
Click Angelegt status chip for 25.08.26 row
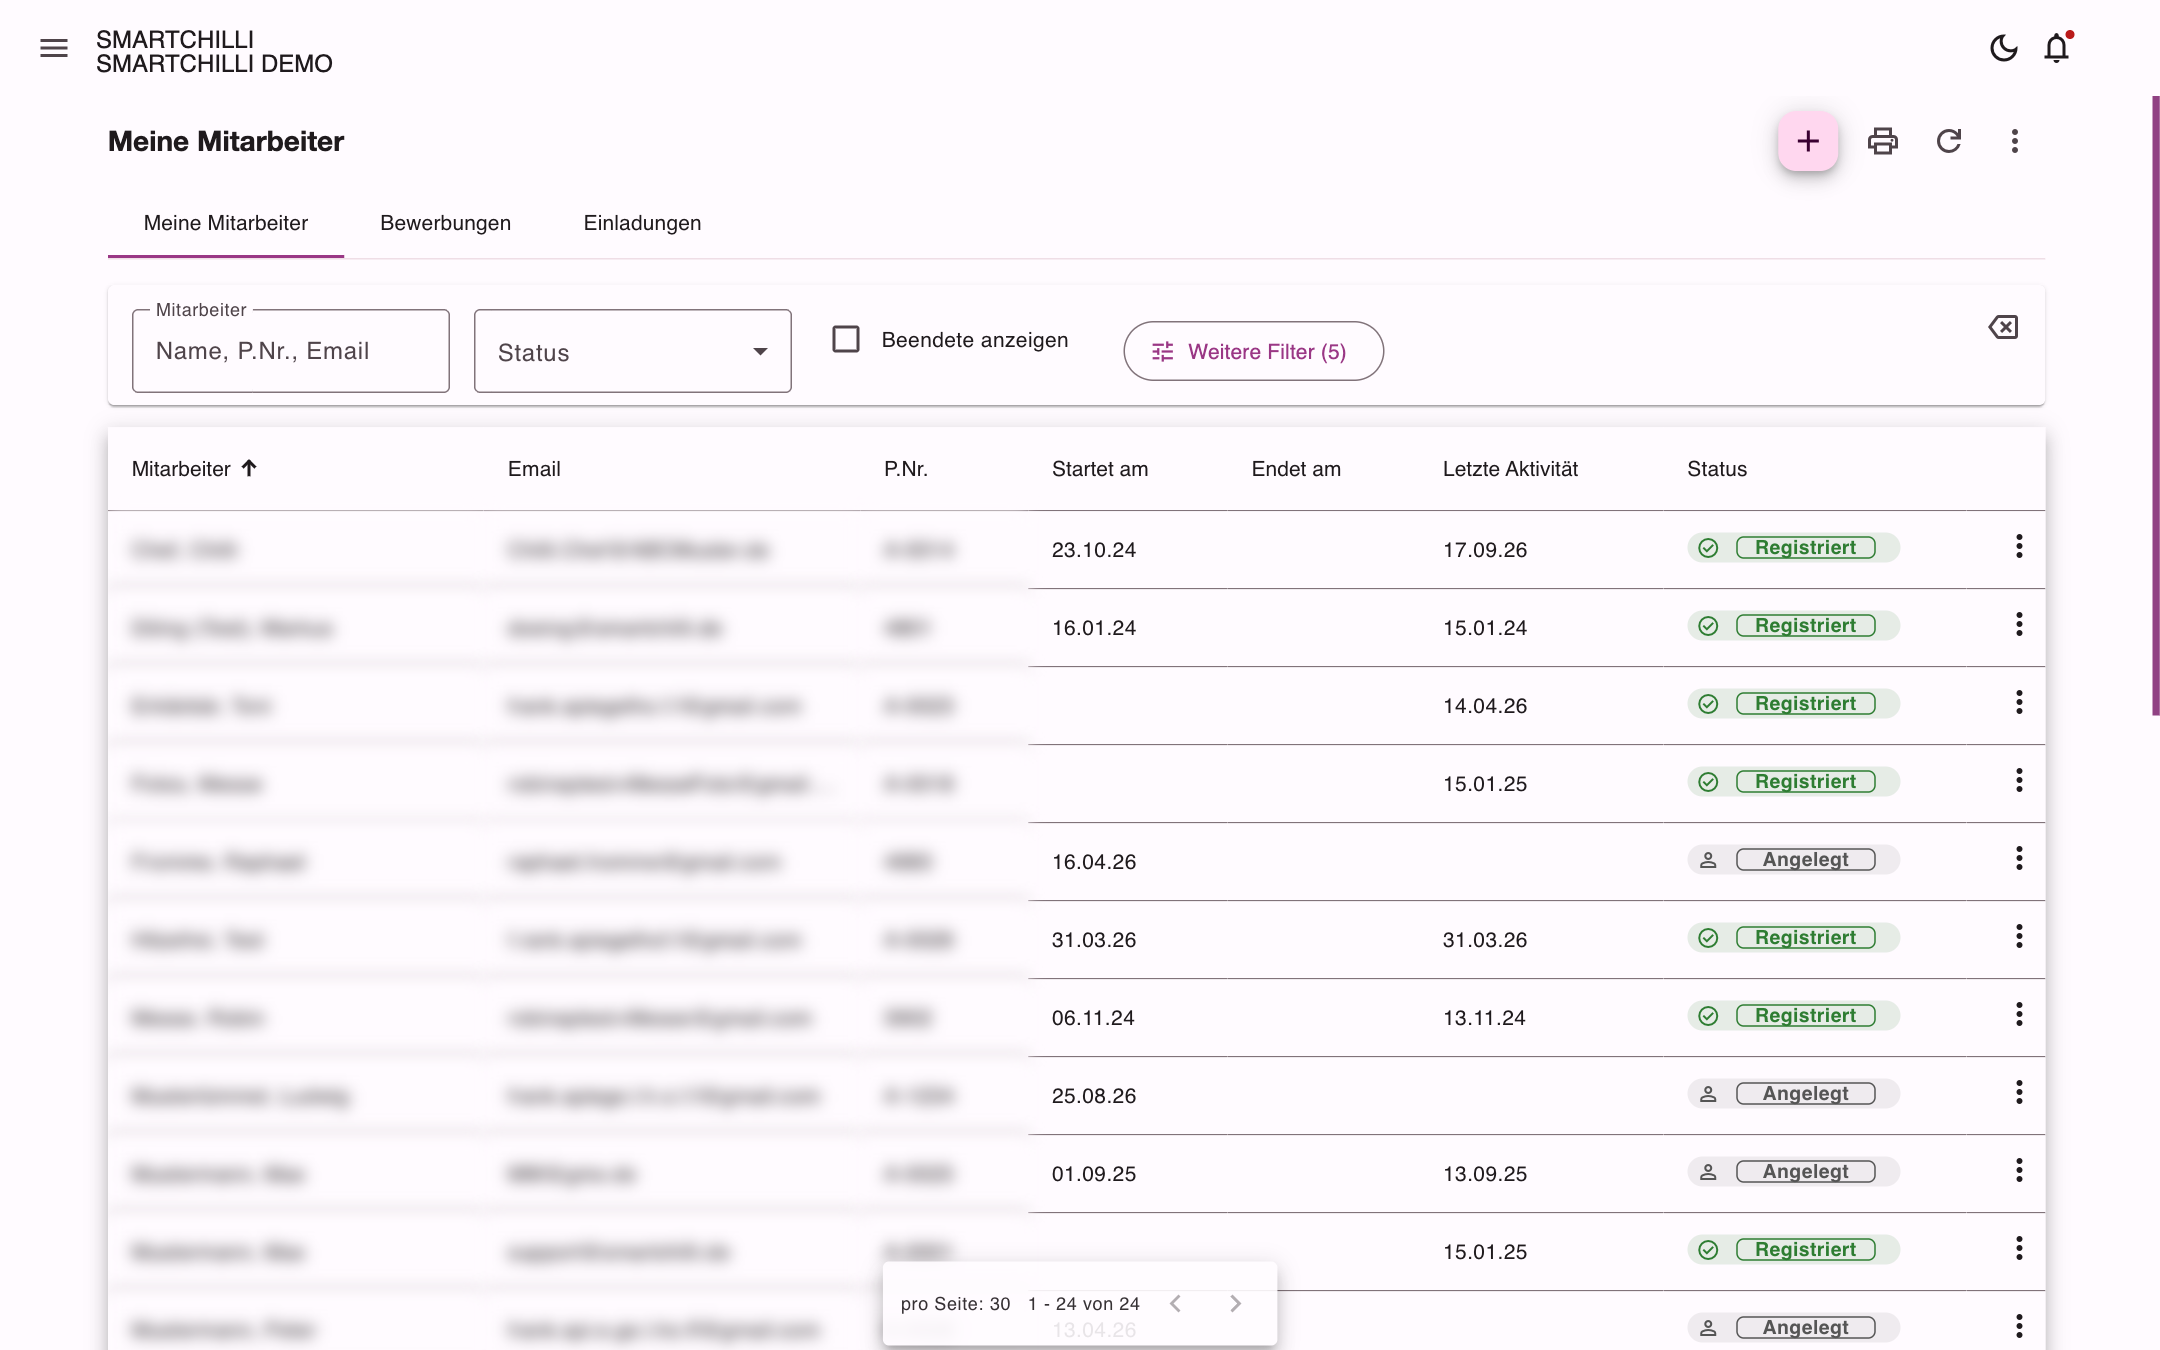point(1794,1093)
